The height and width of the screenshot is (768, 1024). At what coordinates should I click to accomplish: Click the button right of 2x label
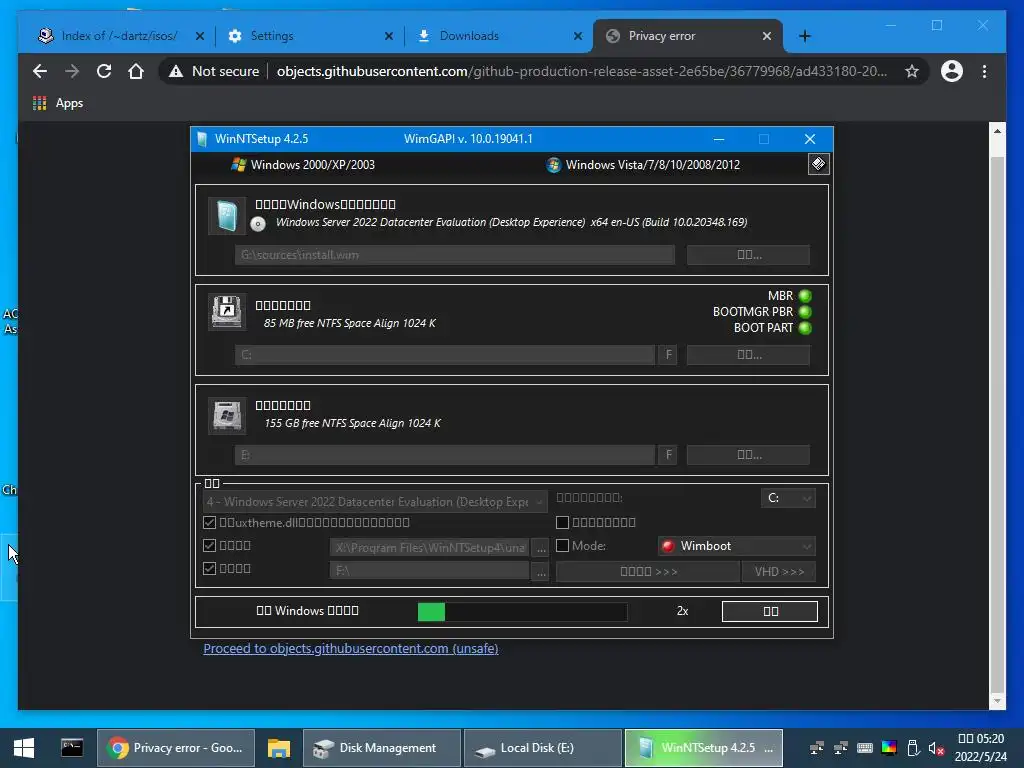(x=770, y=611)
